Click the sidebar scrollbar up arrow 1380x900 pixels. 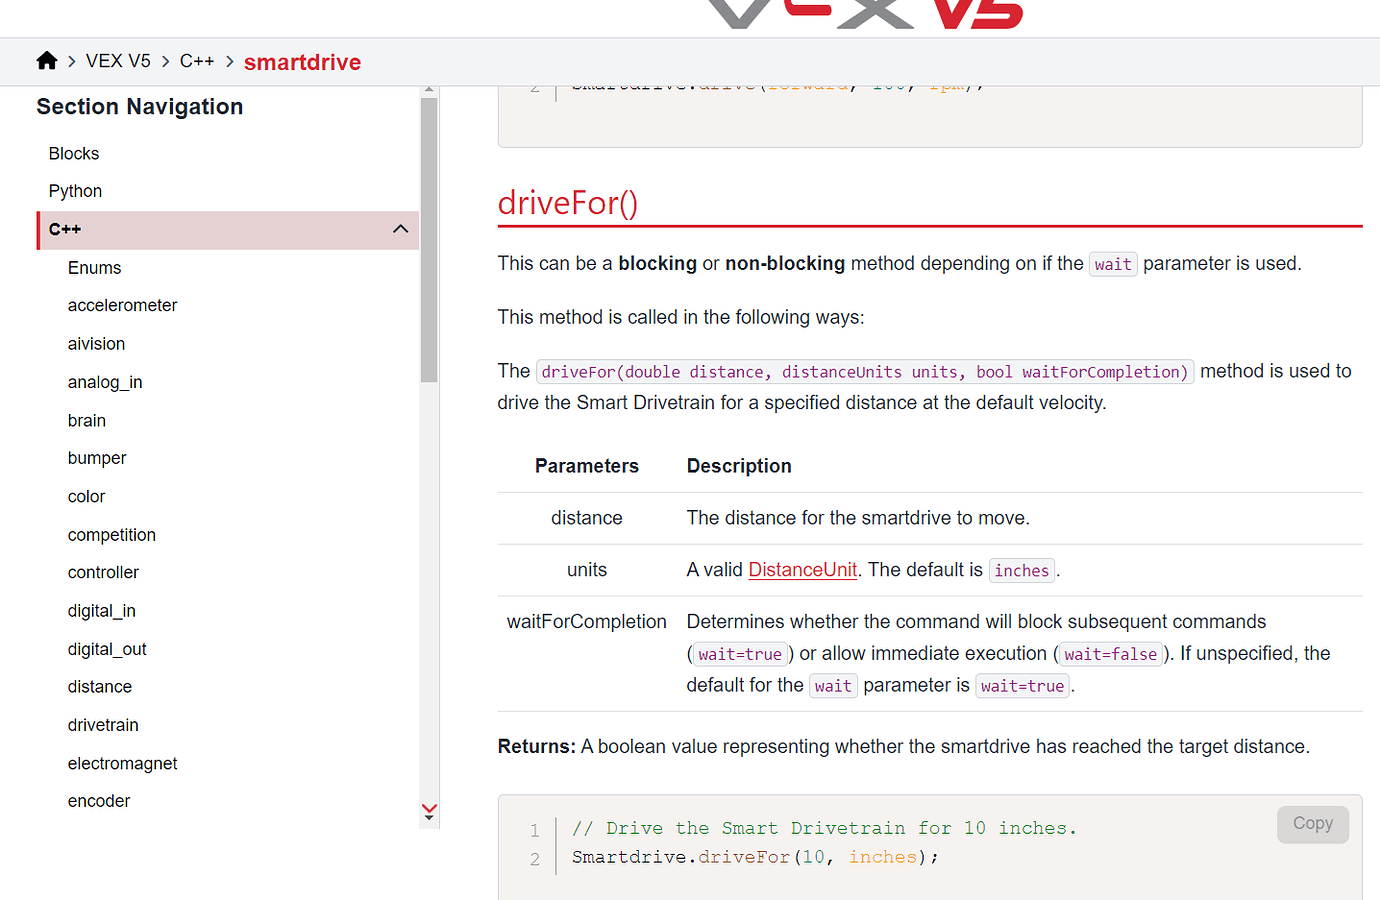(x=429, y=88)
